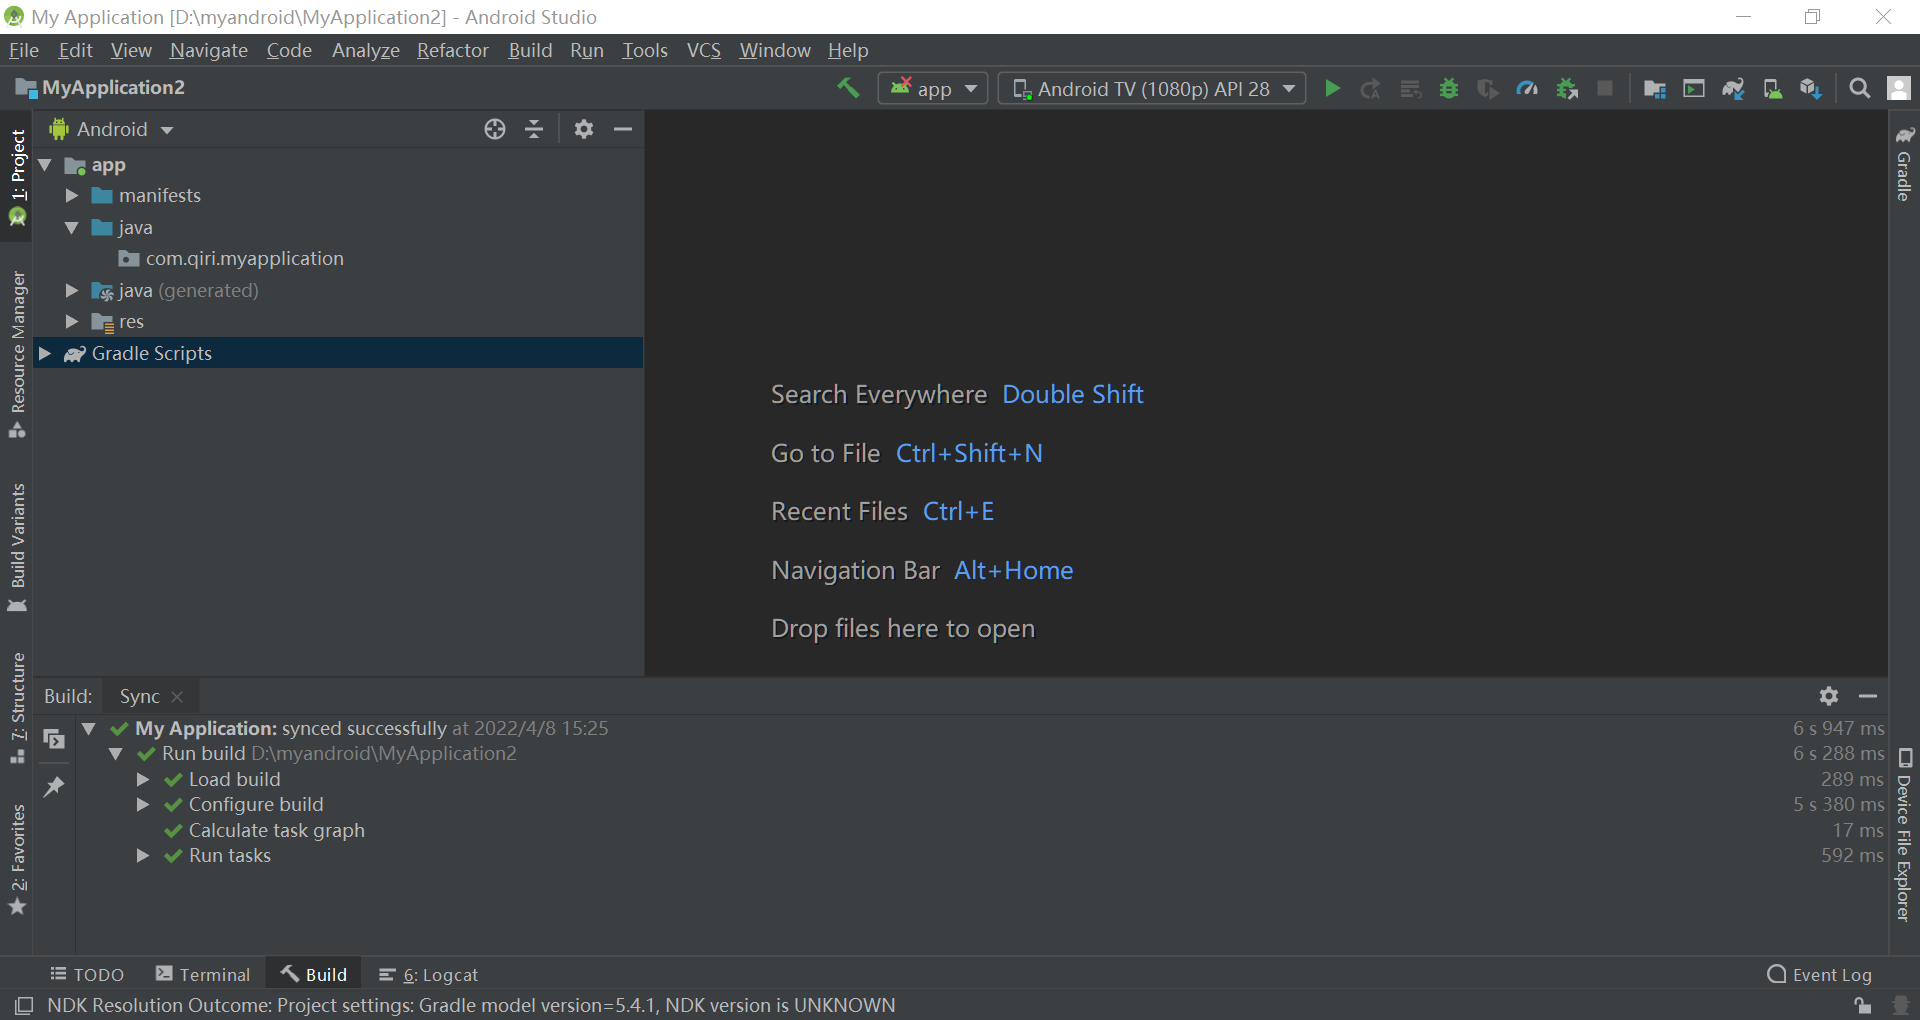The height and width of the screenshot is (1020, 1920).
Task: Expand the res folder
Action: [x=72, y=322]
